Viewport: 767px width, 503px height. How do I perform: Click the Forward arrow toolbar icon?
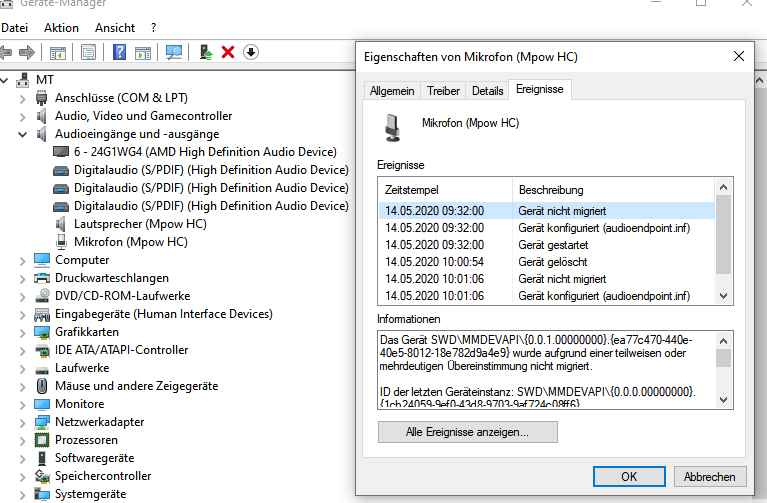coord(27,52)
